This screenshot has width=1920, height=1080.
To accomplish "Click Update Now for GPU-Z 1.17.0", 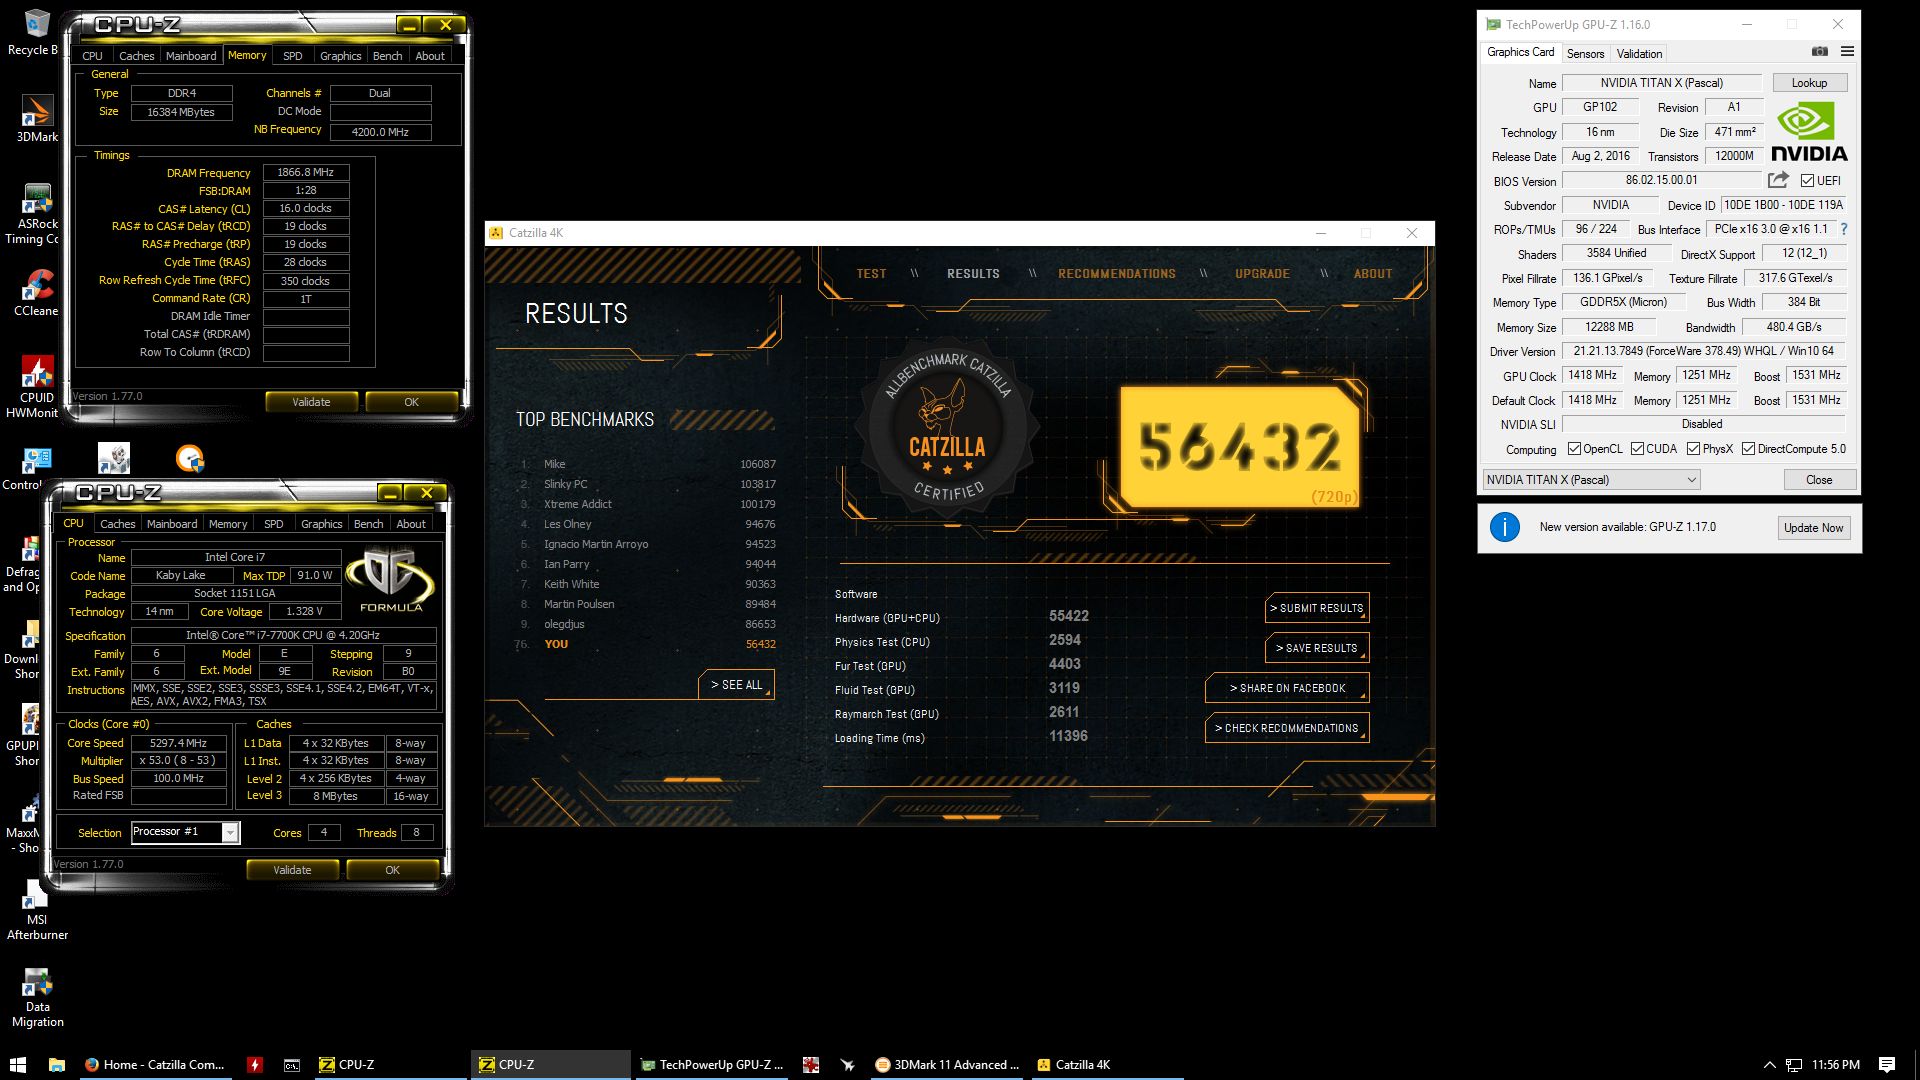I will pyautogui.click(x=1813, y=528).
